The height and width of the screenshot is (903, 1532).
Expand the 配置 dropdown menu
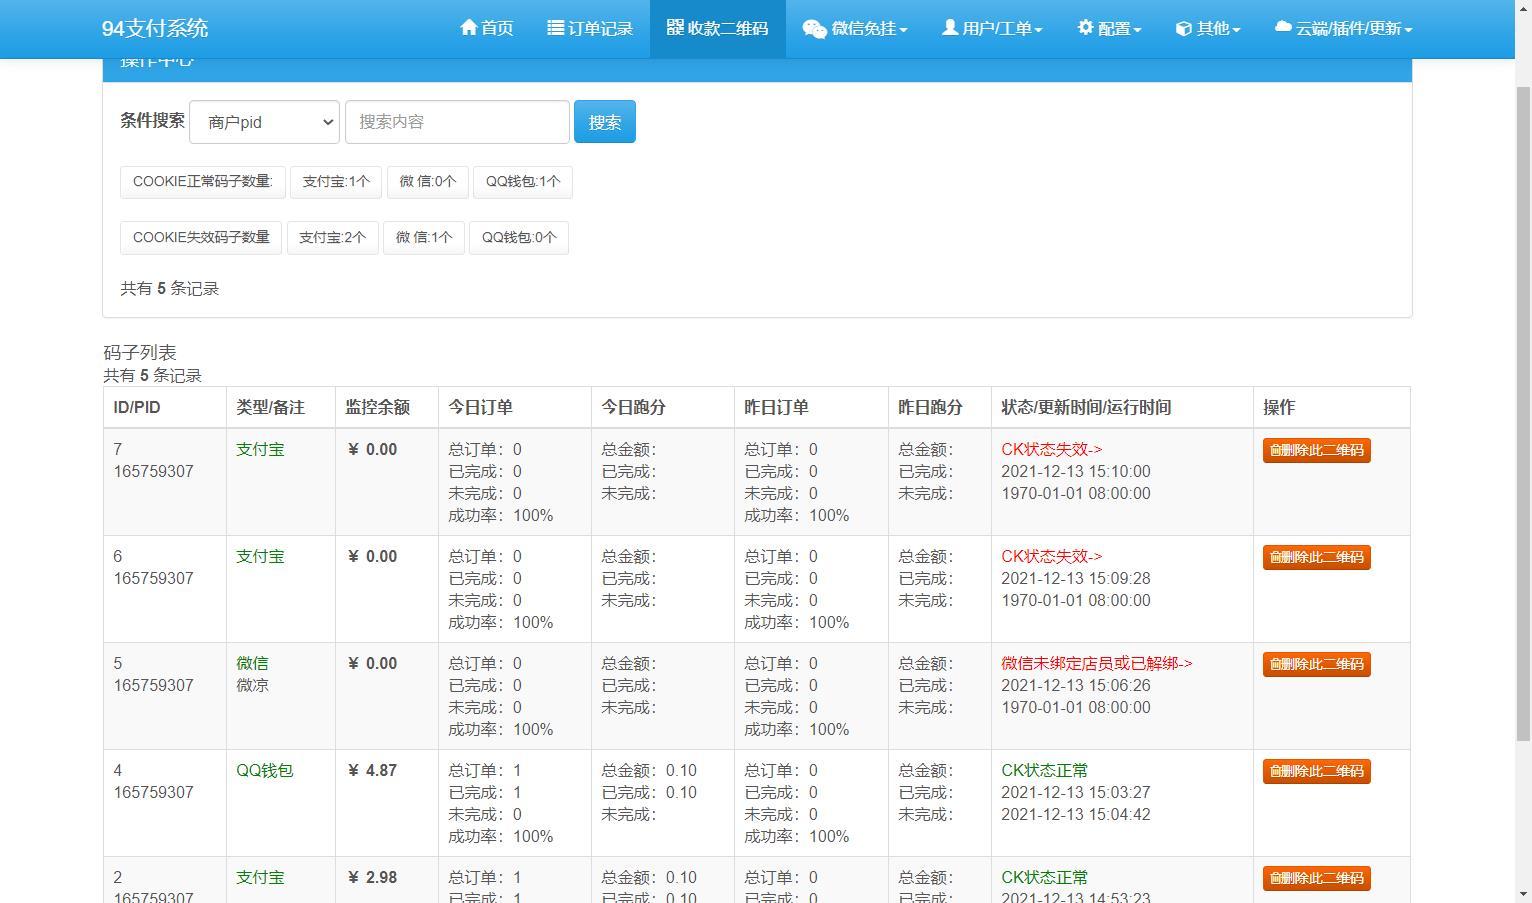[x=1108, y=28]
